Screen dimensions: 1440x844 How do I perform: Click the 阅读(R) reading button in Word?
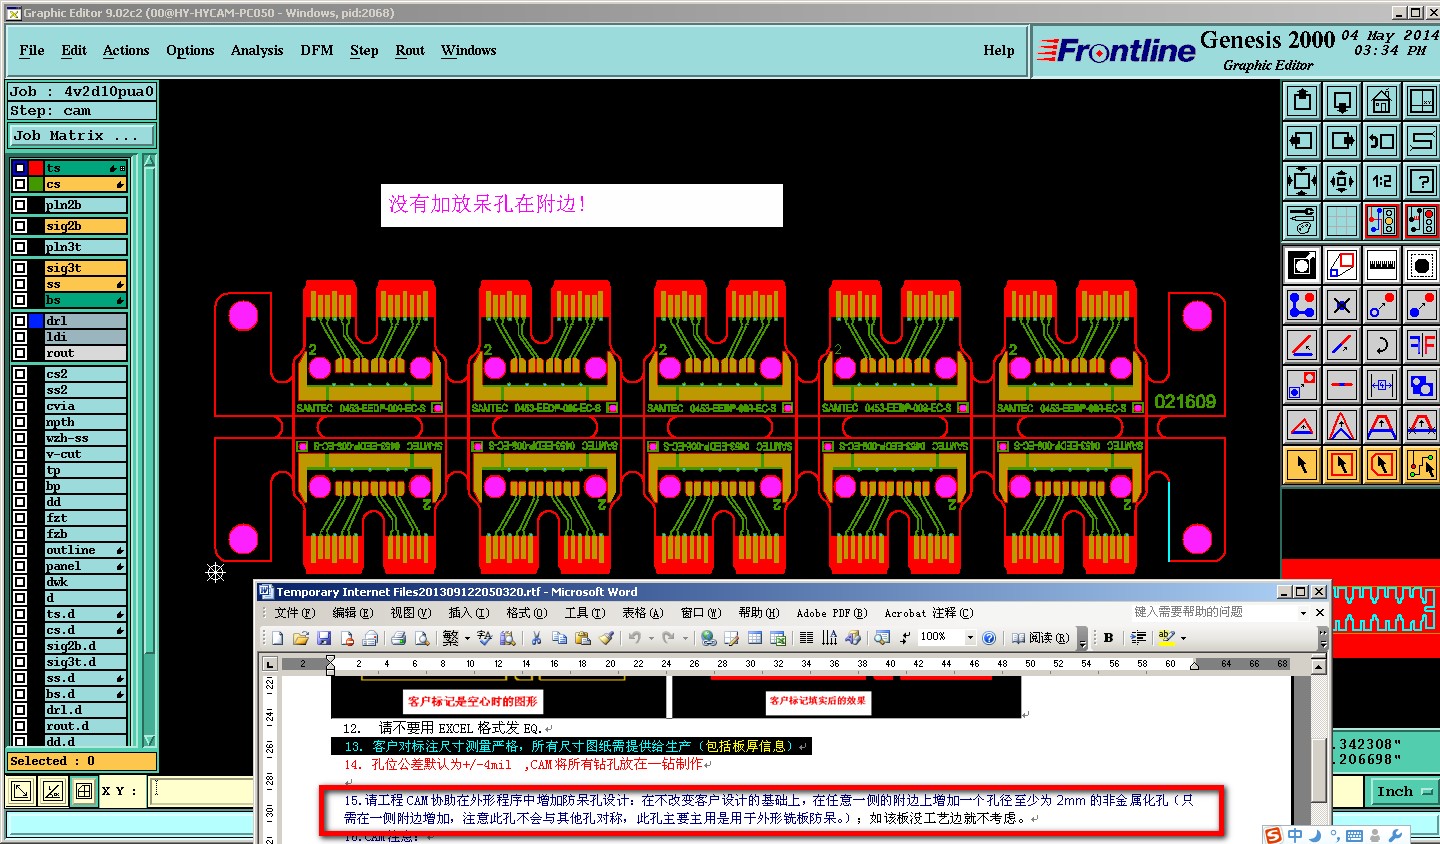1040,637
